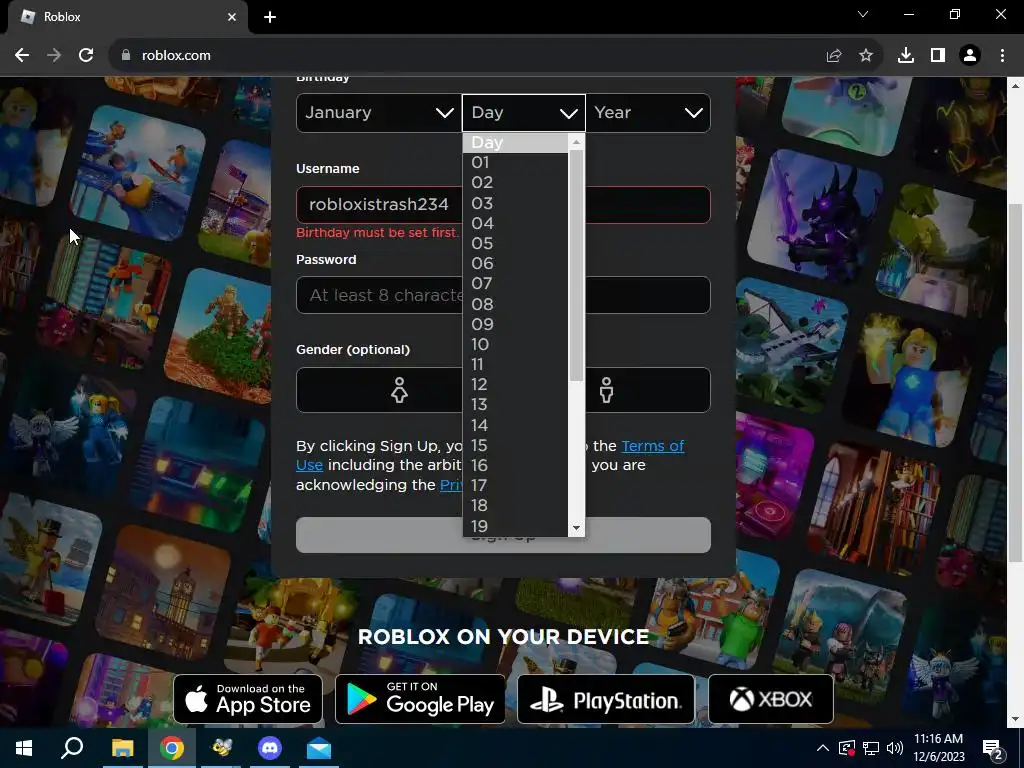The width and height of the screenshot is (1024, 768).
Task: Choose day 10 from list
Action: pyautogui.click(x=515, y=345)
